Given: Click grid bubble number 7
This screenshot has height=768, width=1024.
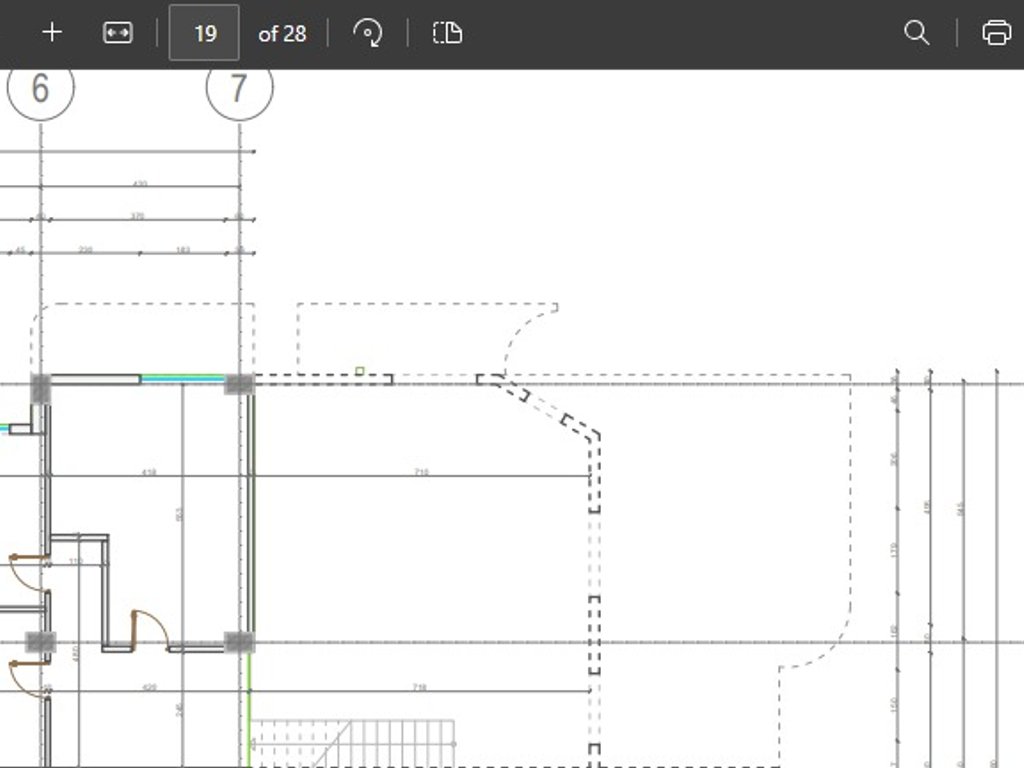Looking at the screenshot, I should pyautogui.click(x=239, y=88).
